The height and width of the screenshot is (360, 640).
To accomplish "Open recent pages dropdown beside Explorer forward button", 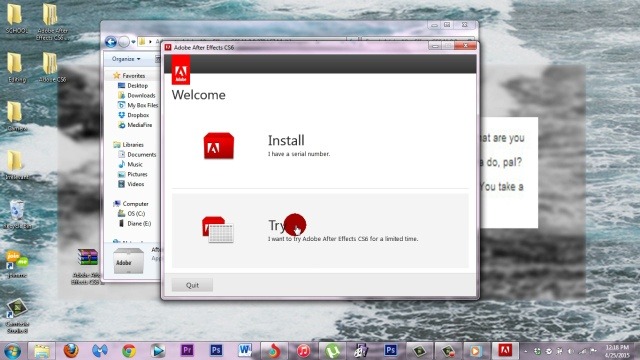I will click(x=133, y=42).
